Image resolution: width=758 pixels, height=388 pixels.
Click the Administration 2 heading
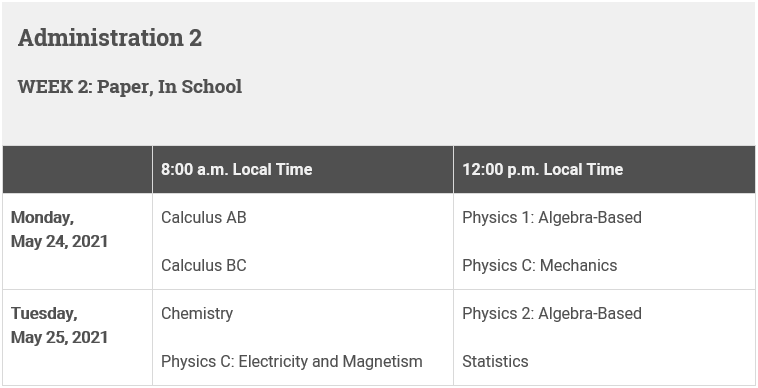[x=110, y=38]
